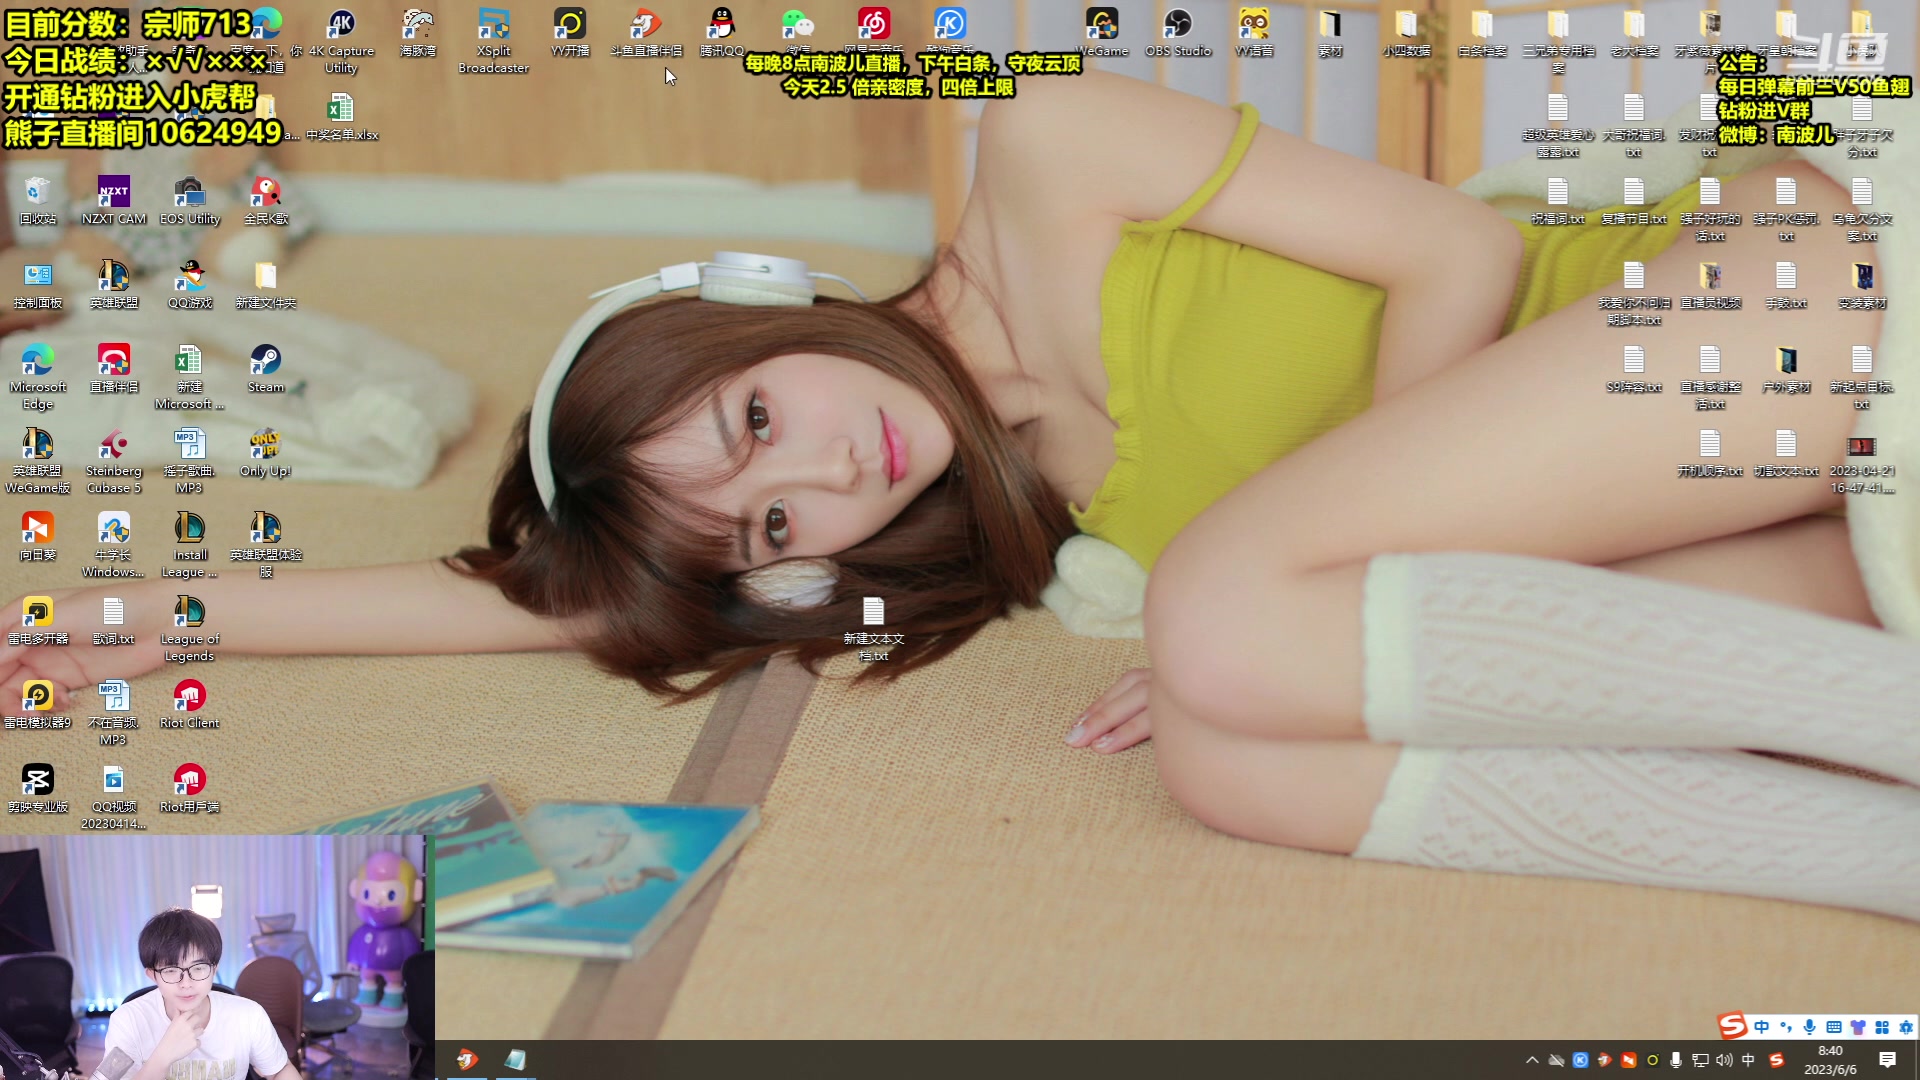This screenshot has height=1080, width=1920.
Task: Toggle Sogou punctuation mode in the floating bar
Action: pyautogui.click(x=1786, y=1027)
